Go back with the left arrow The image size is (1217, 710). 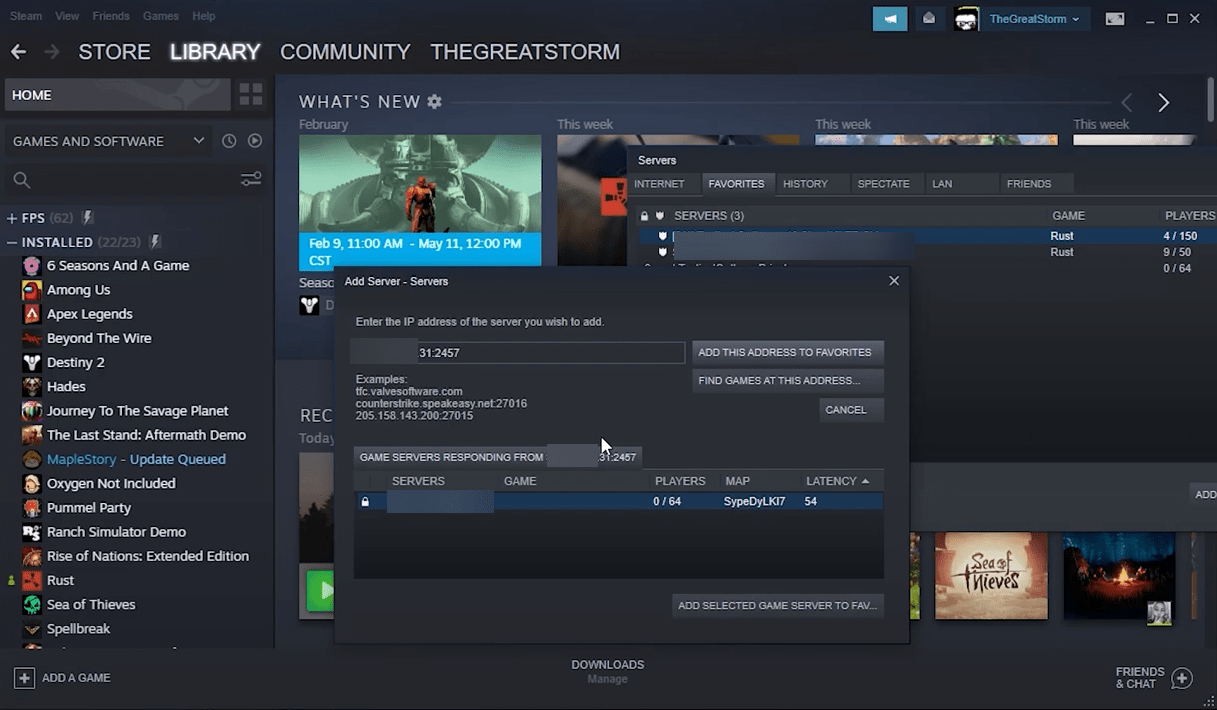[17, 52]
